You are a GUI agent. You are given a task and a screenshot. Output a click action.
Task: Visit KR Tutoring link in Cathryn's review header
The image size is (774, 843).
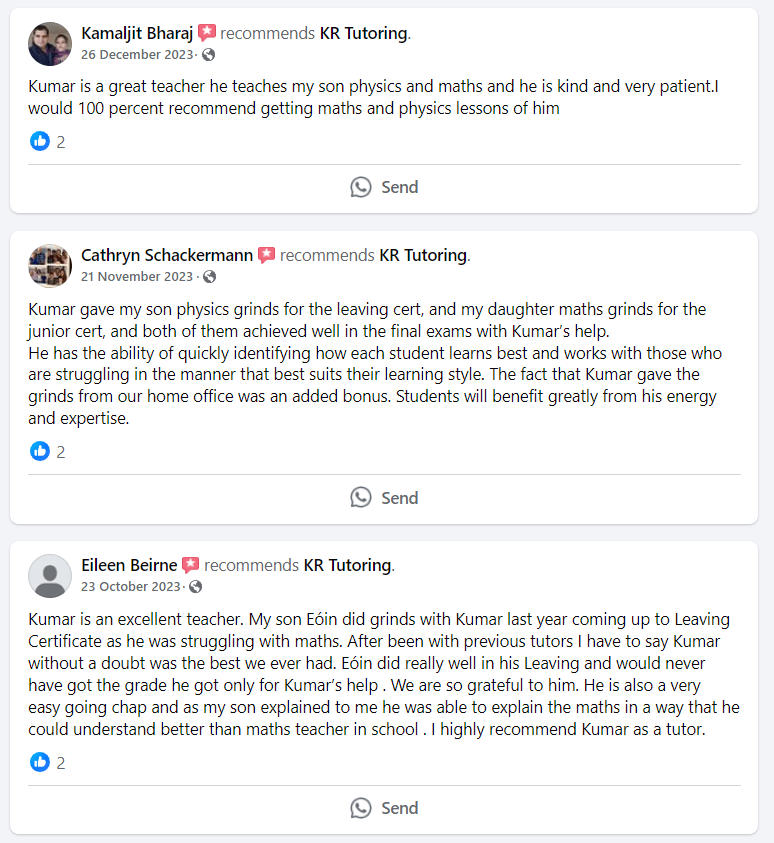pos(423,255)
